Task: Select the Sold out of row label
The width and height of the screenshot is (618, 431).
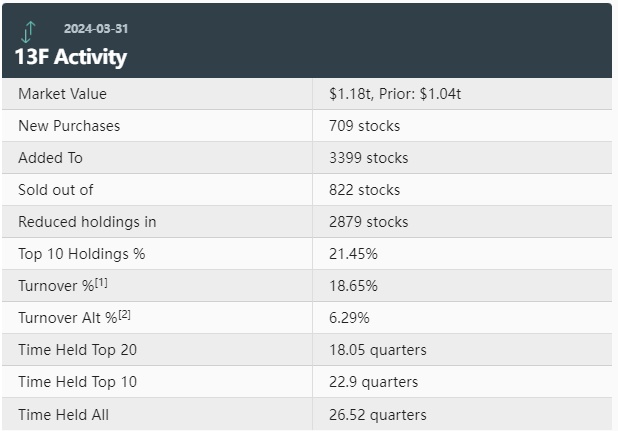Action: point(55,190)
